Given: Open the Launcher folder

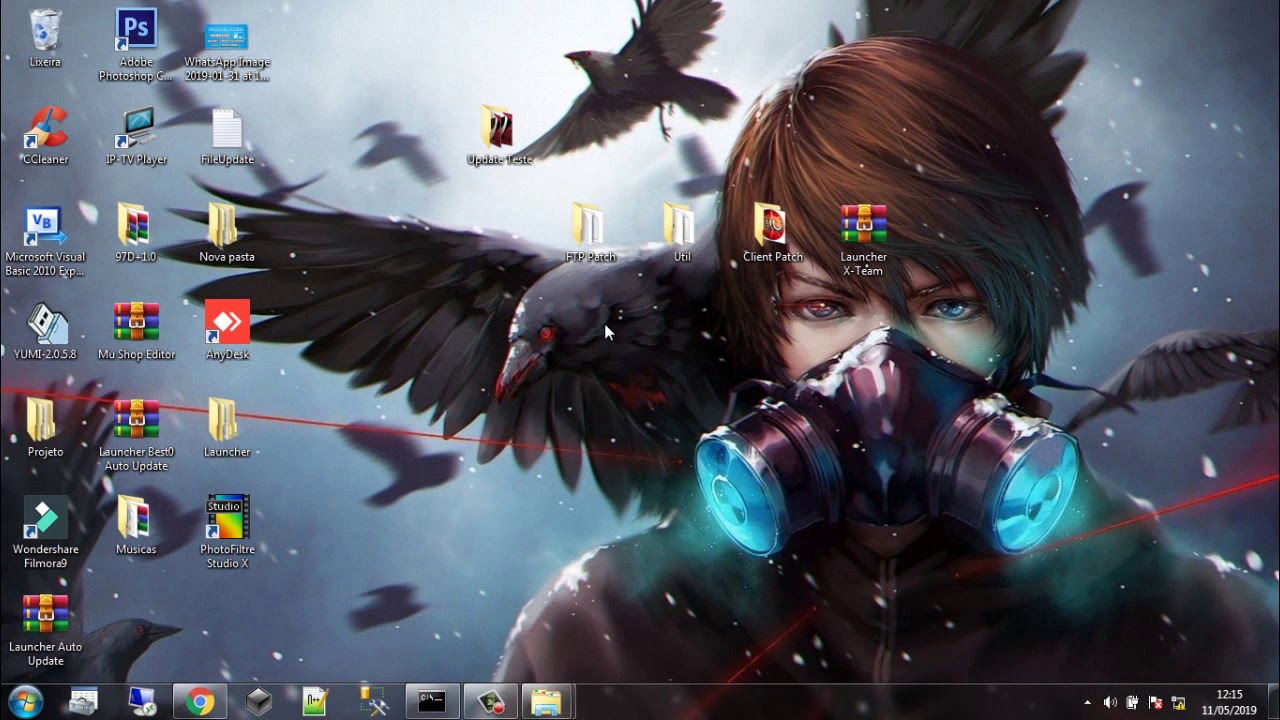Looking at the screenshot, I should click(227, 428).
